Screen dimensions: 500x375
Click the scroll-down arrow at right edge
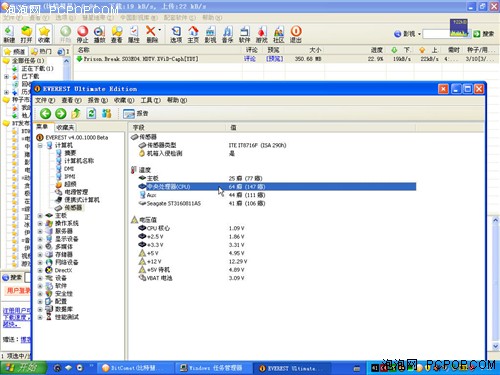495,347
